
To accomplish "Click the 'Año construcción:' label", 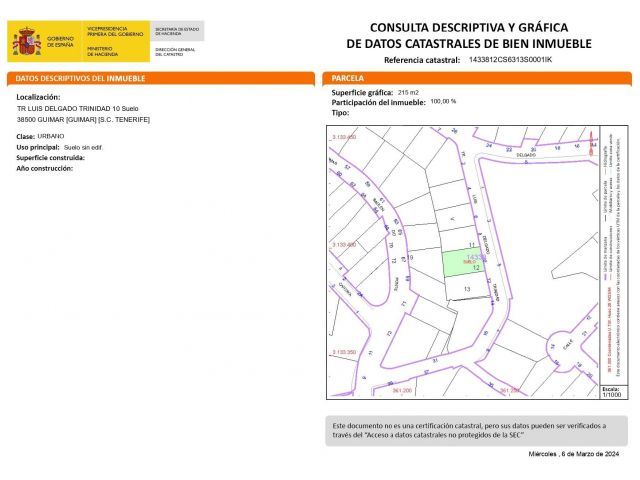I will (44, 168).
